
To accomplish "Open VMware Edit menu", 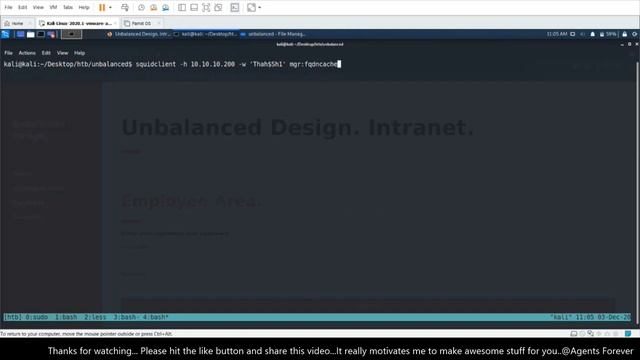I will [x=22, y=7].
